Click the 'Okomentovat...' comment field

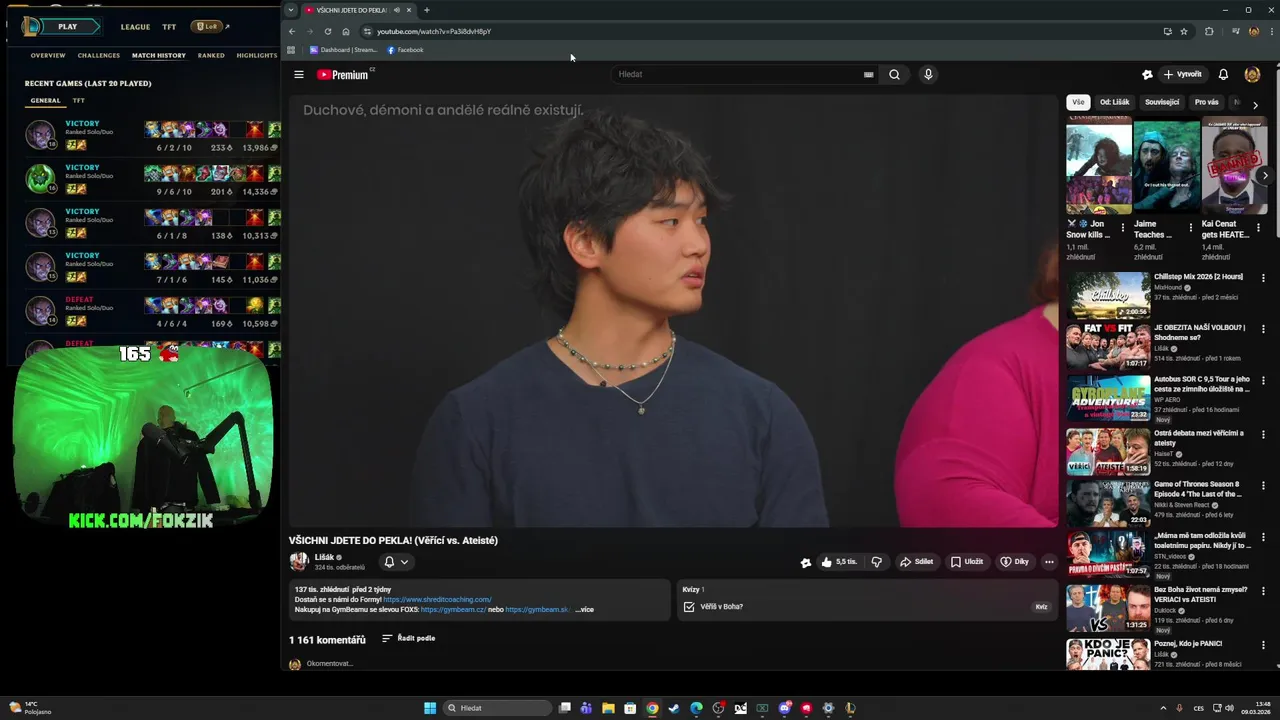(x=330, y=664)
